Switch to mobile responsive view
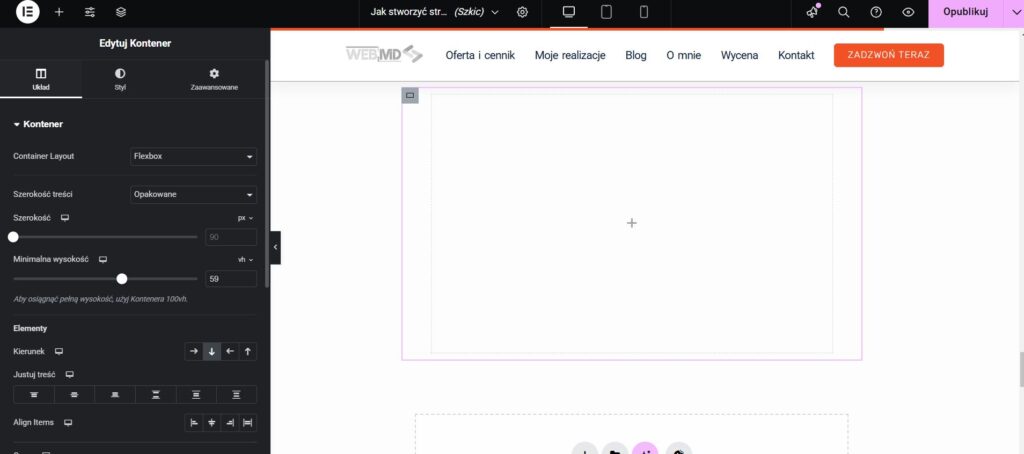This screenshot has width=1024, height=454. click(x=643, y=12)
